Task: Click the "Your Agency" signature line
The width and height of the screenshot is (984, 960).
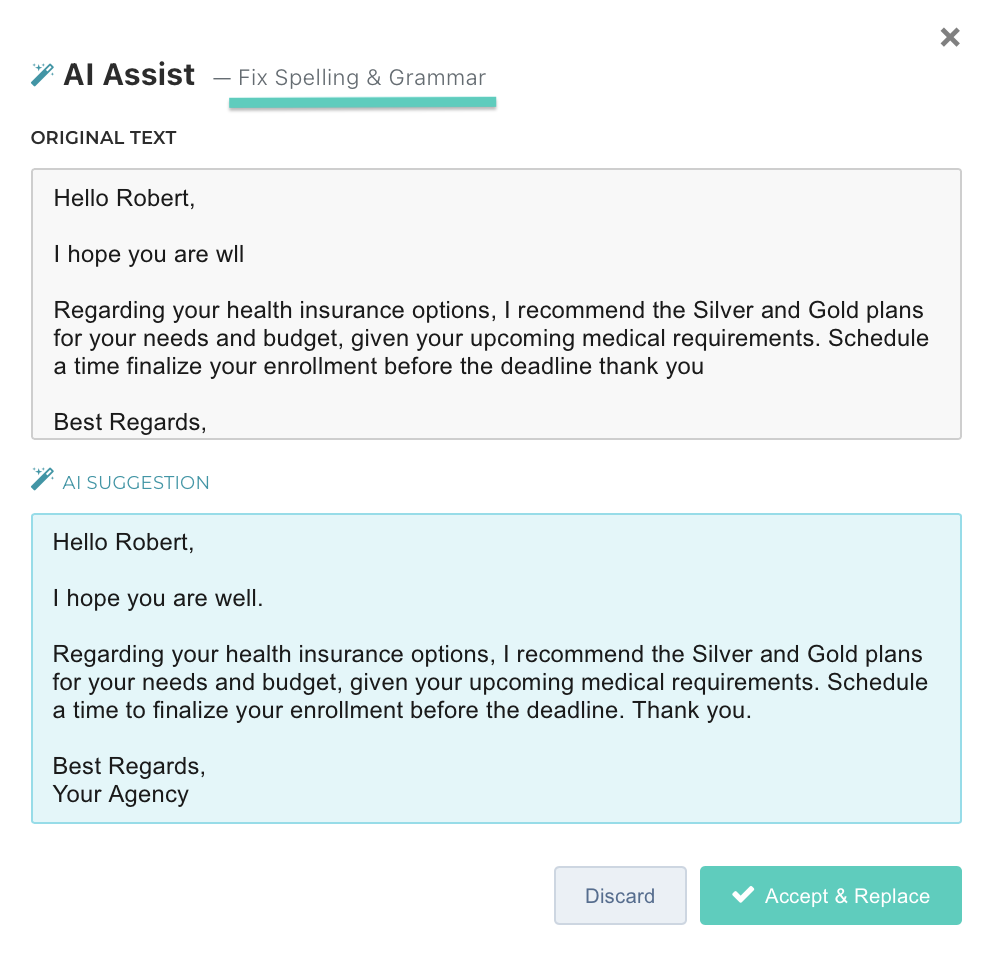Action: click(121, 794)
